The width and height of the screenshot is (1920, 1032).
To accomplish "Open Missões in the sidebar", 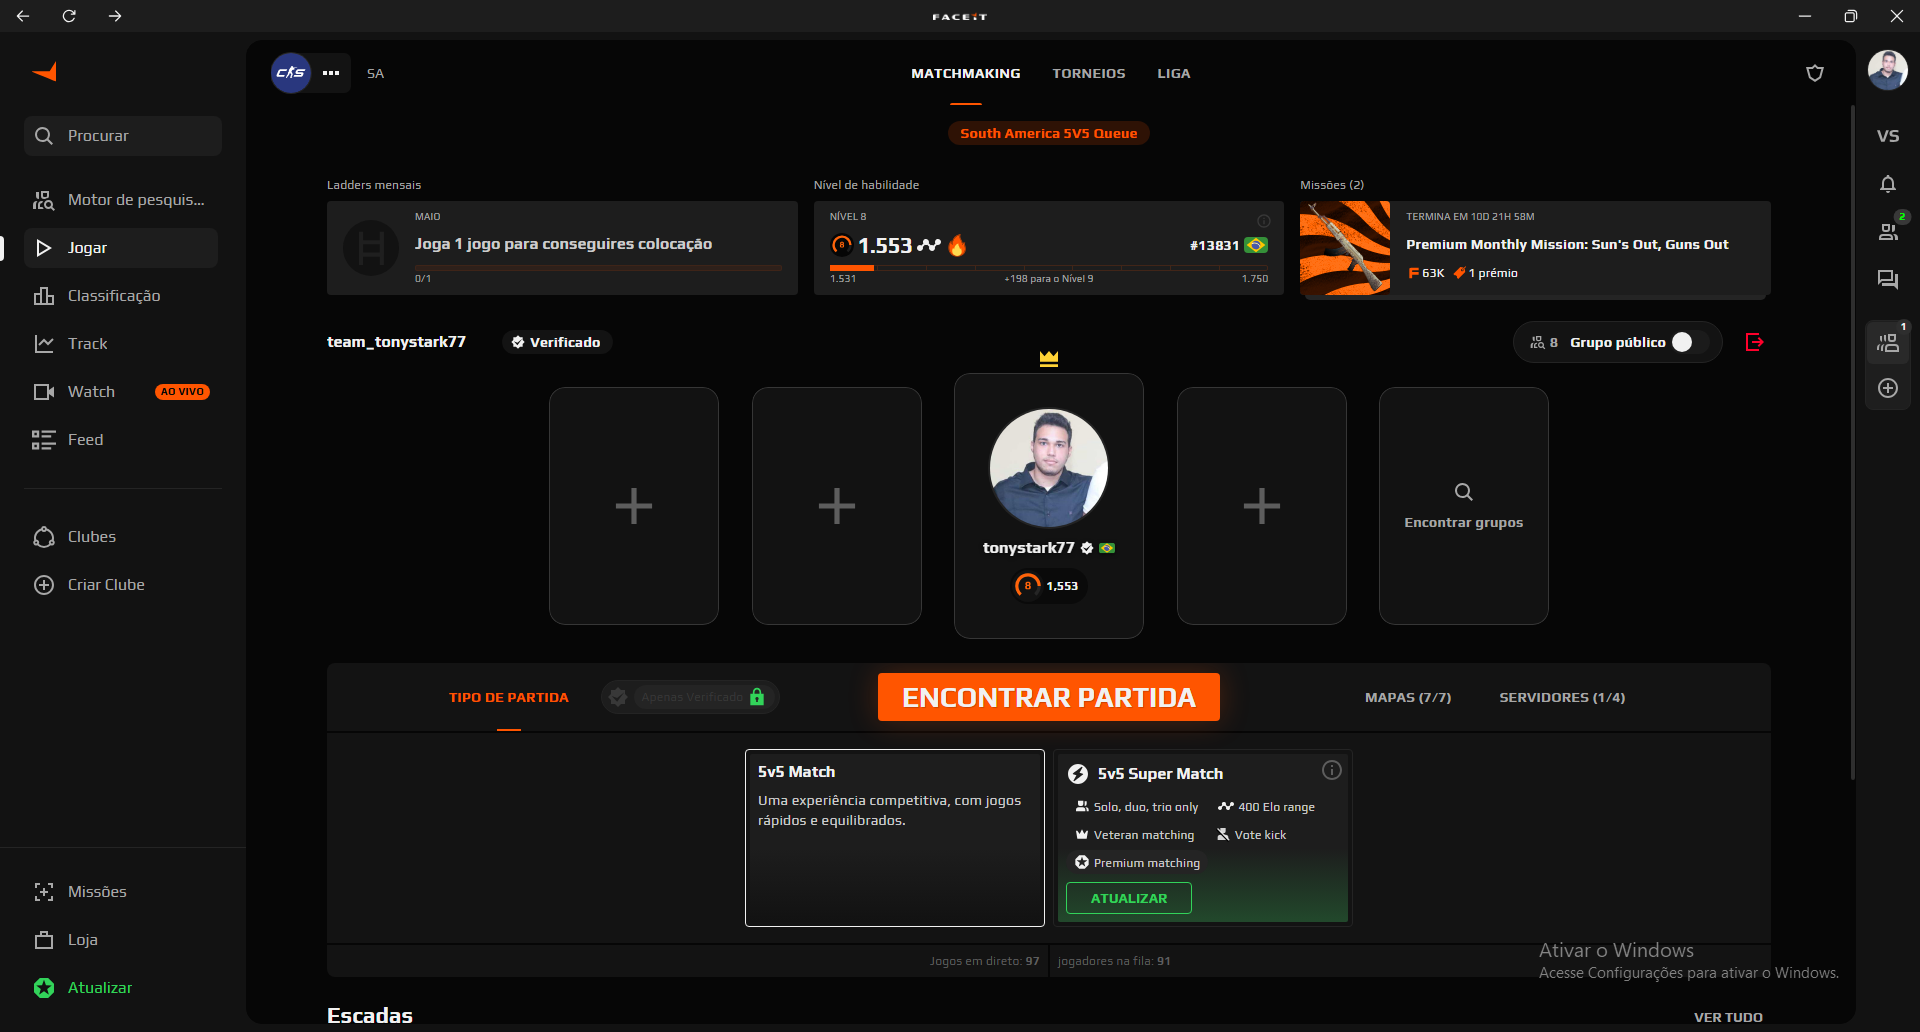I will (x=121, y=892).
